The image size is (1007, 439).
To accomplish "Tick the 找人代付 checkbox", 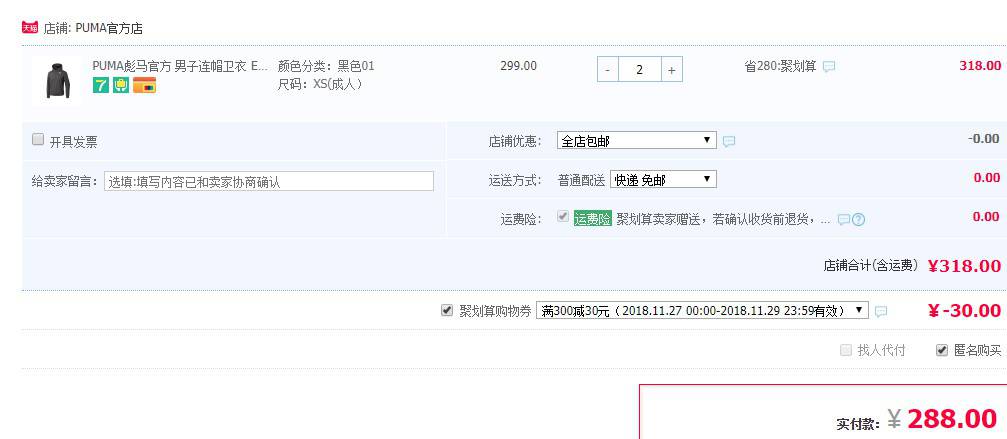I will click(846, 350).
